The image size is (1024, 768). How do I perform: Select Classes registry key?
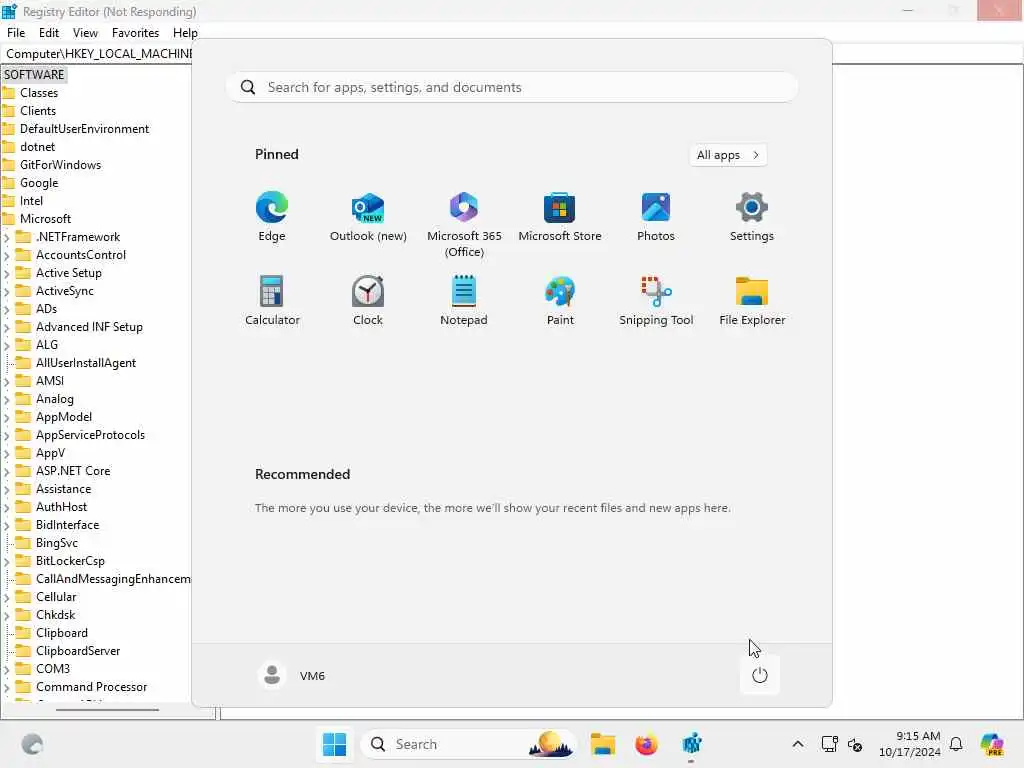(39, 93)
